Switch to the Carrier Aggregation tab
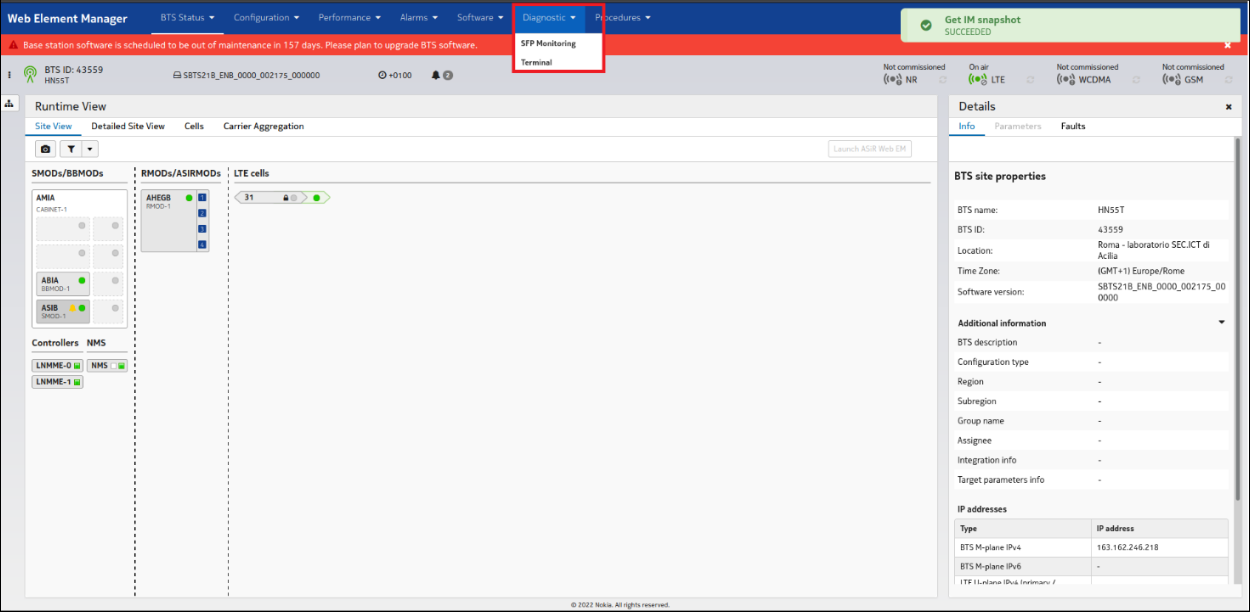This screenshot has width=1250, height=612. point(263,126)
